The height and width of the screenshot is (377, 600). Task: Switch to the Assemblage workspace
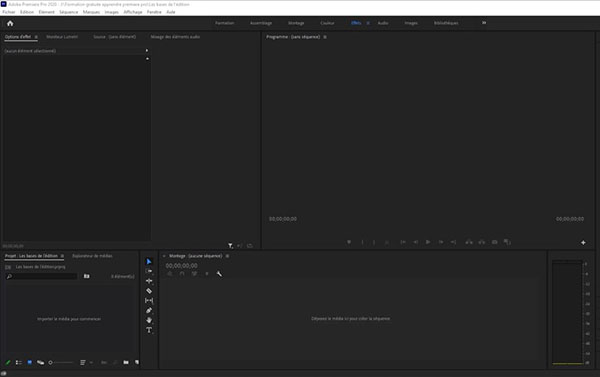point(261,23)
